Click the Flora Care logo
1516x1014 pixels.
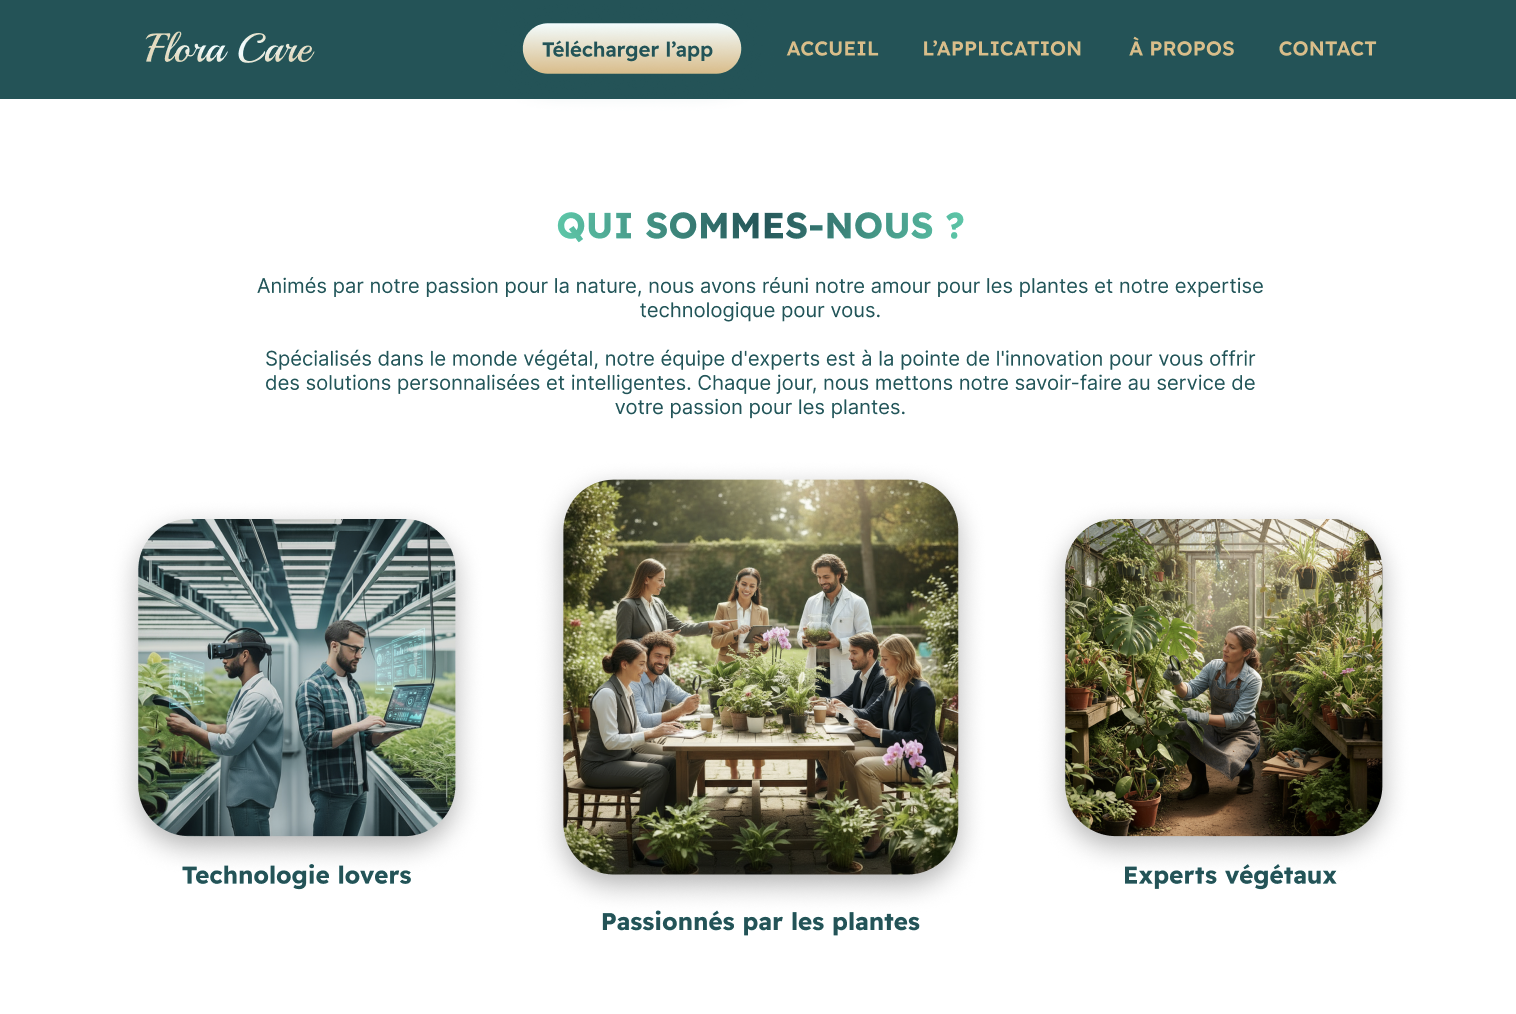click(x=230, y=49)
